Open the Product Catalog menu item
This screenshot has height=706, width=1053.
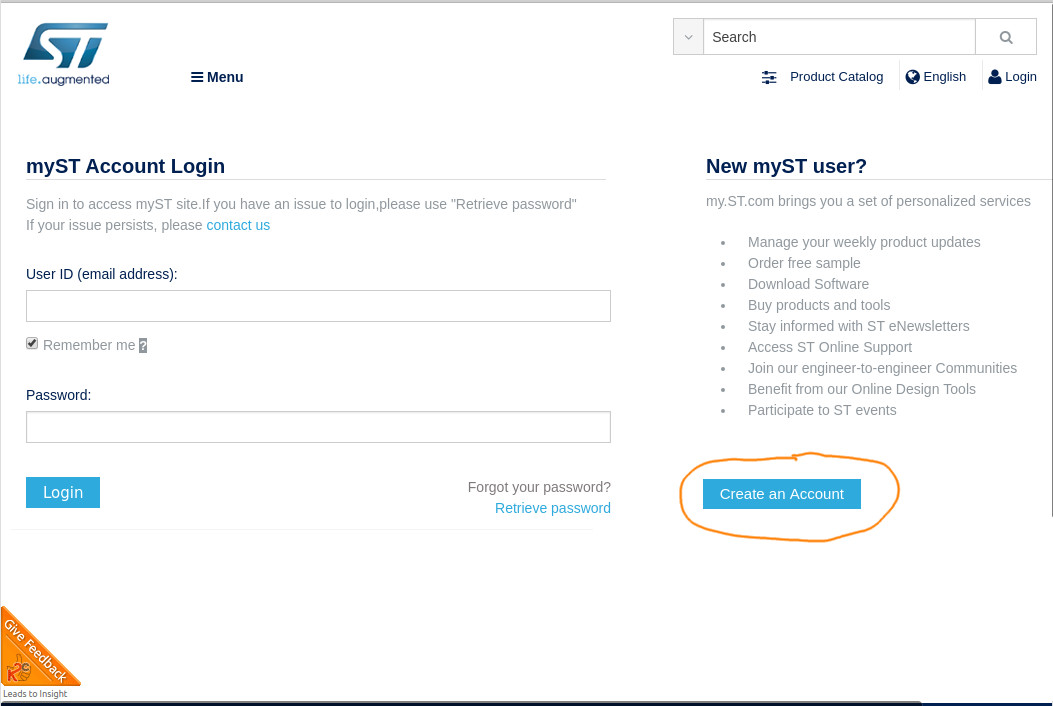836,77
